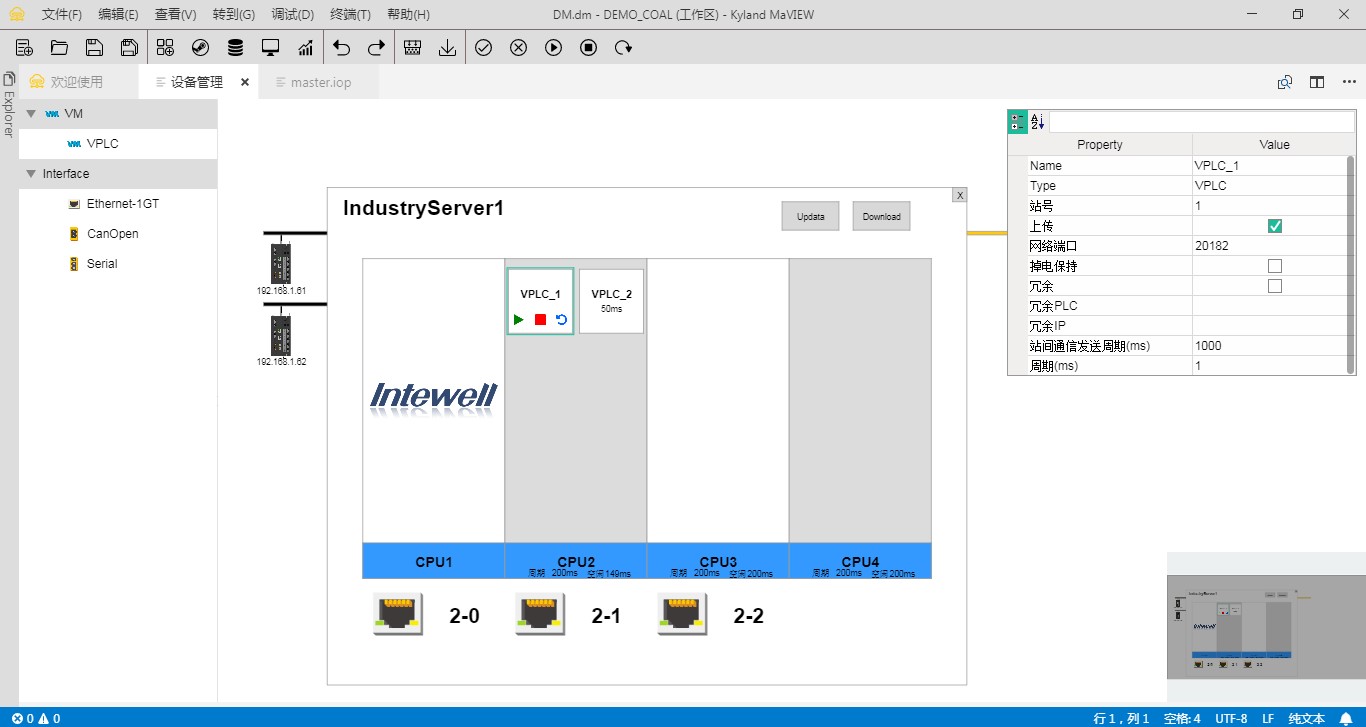Viewport: 1366px width, 727px height.
Task: Click the download arrow toolbar icon
Action: click(x=447, y=48)
